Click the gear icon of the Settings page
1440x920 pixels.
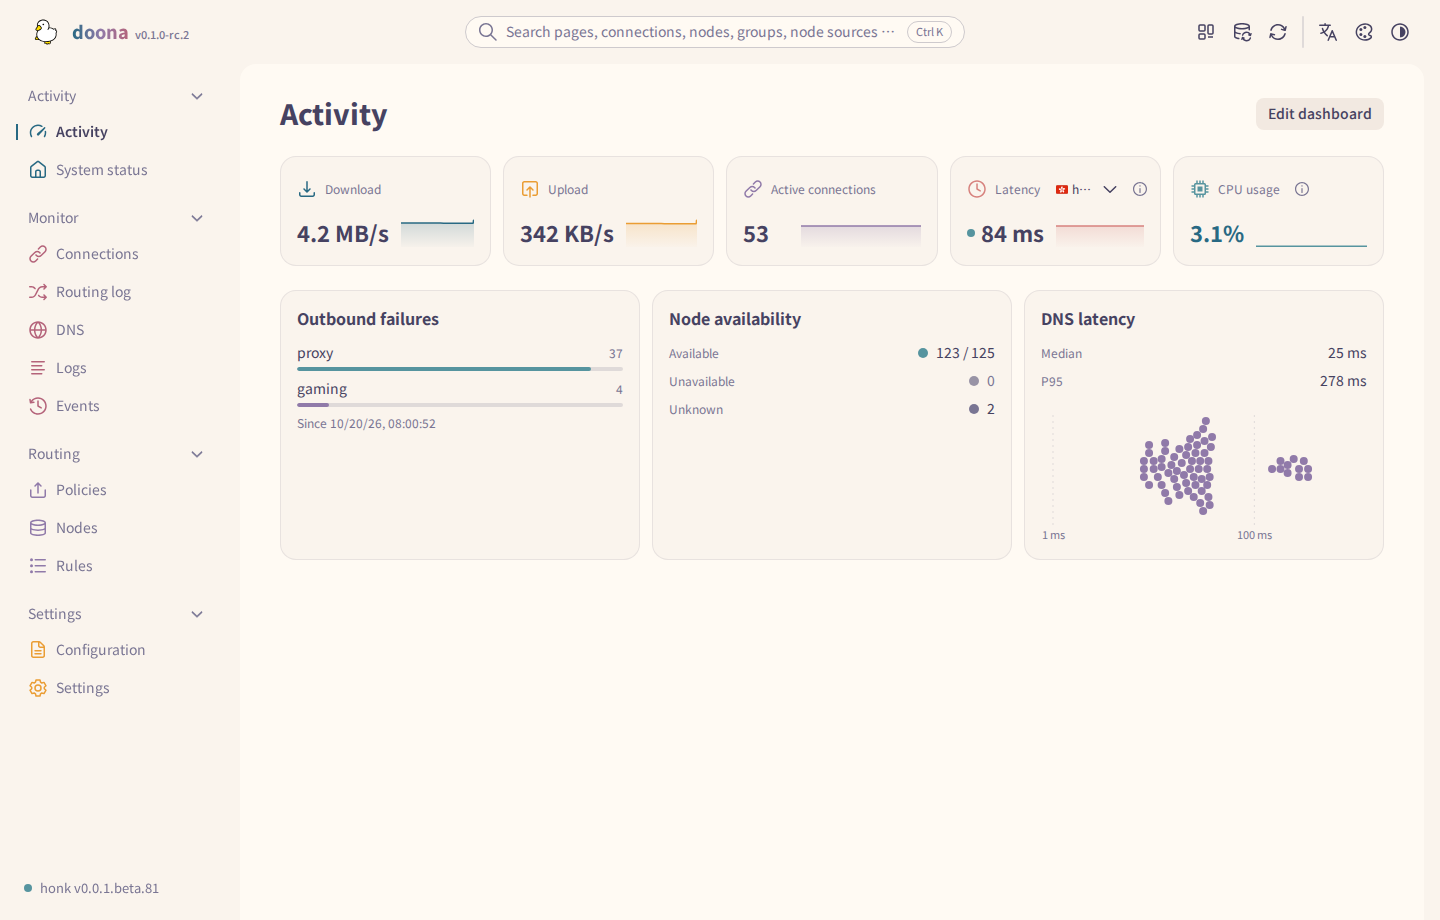[38, 688]
